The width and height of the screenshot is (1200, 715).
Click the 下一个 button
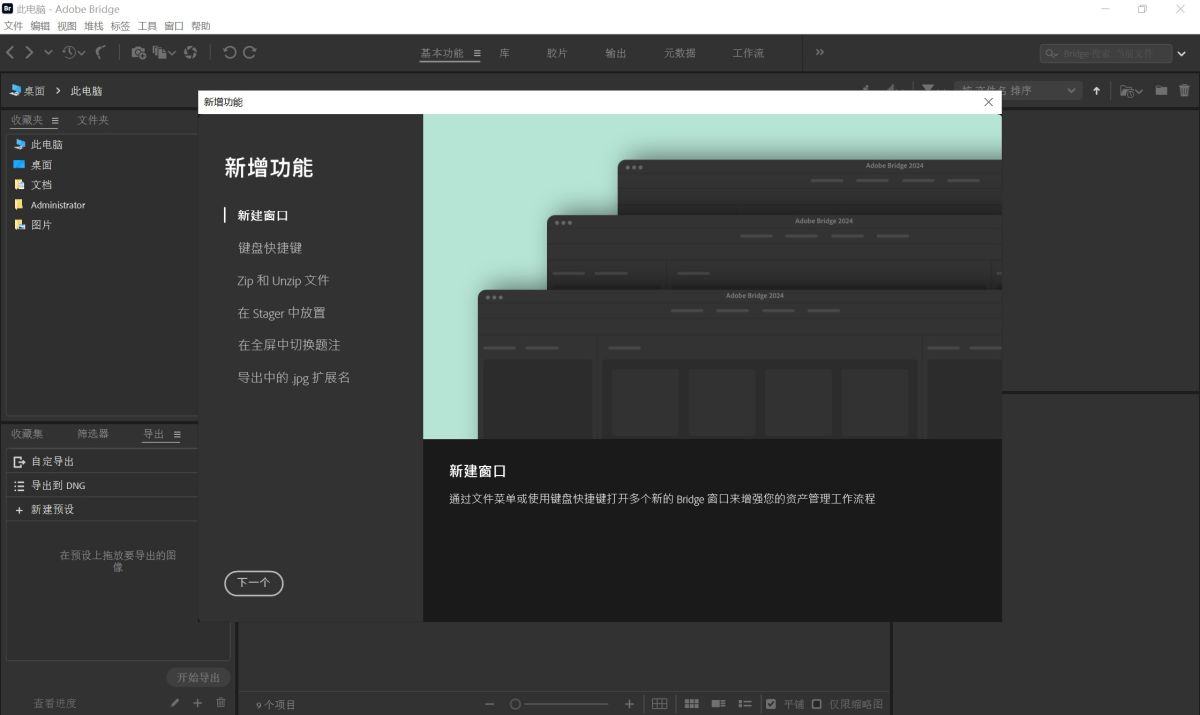tap(254, 583)
